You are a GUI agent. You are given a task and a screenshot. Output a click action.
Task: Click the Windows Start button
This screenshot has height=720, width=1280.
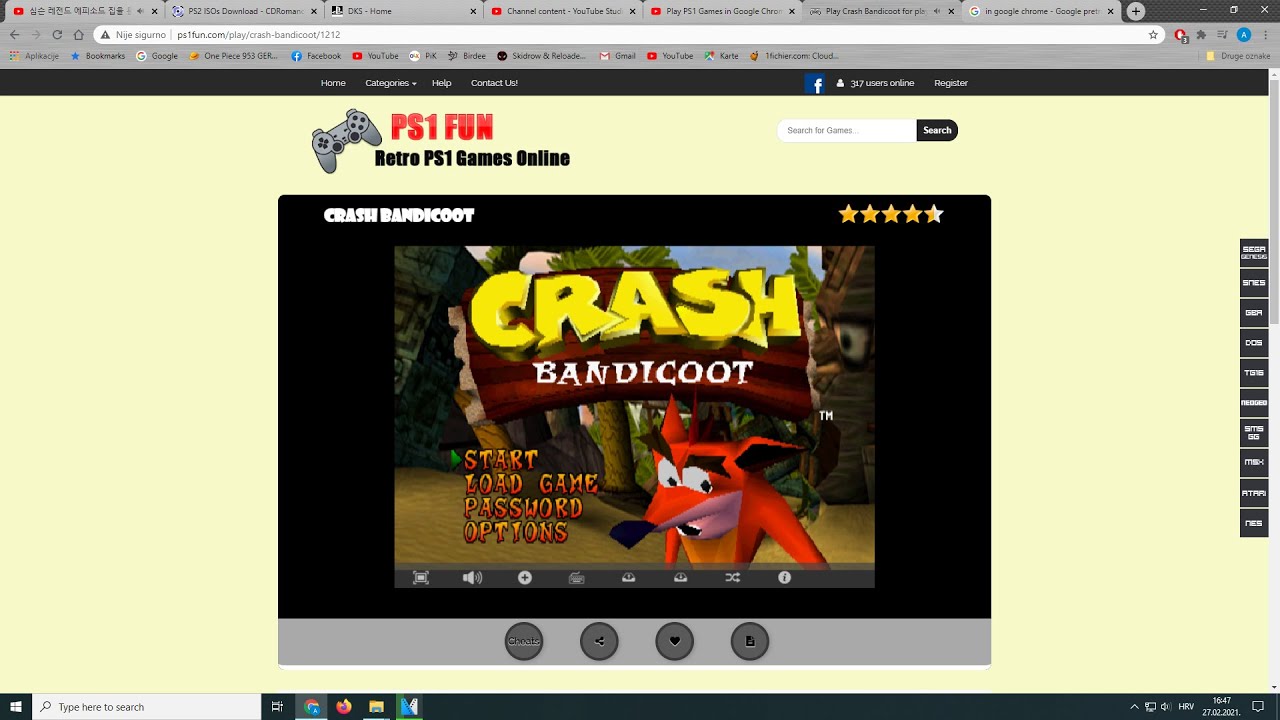16,707
